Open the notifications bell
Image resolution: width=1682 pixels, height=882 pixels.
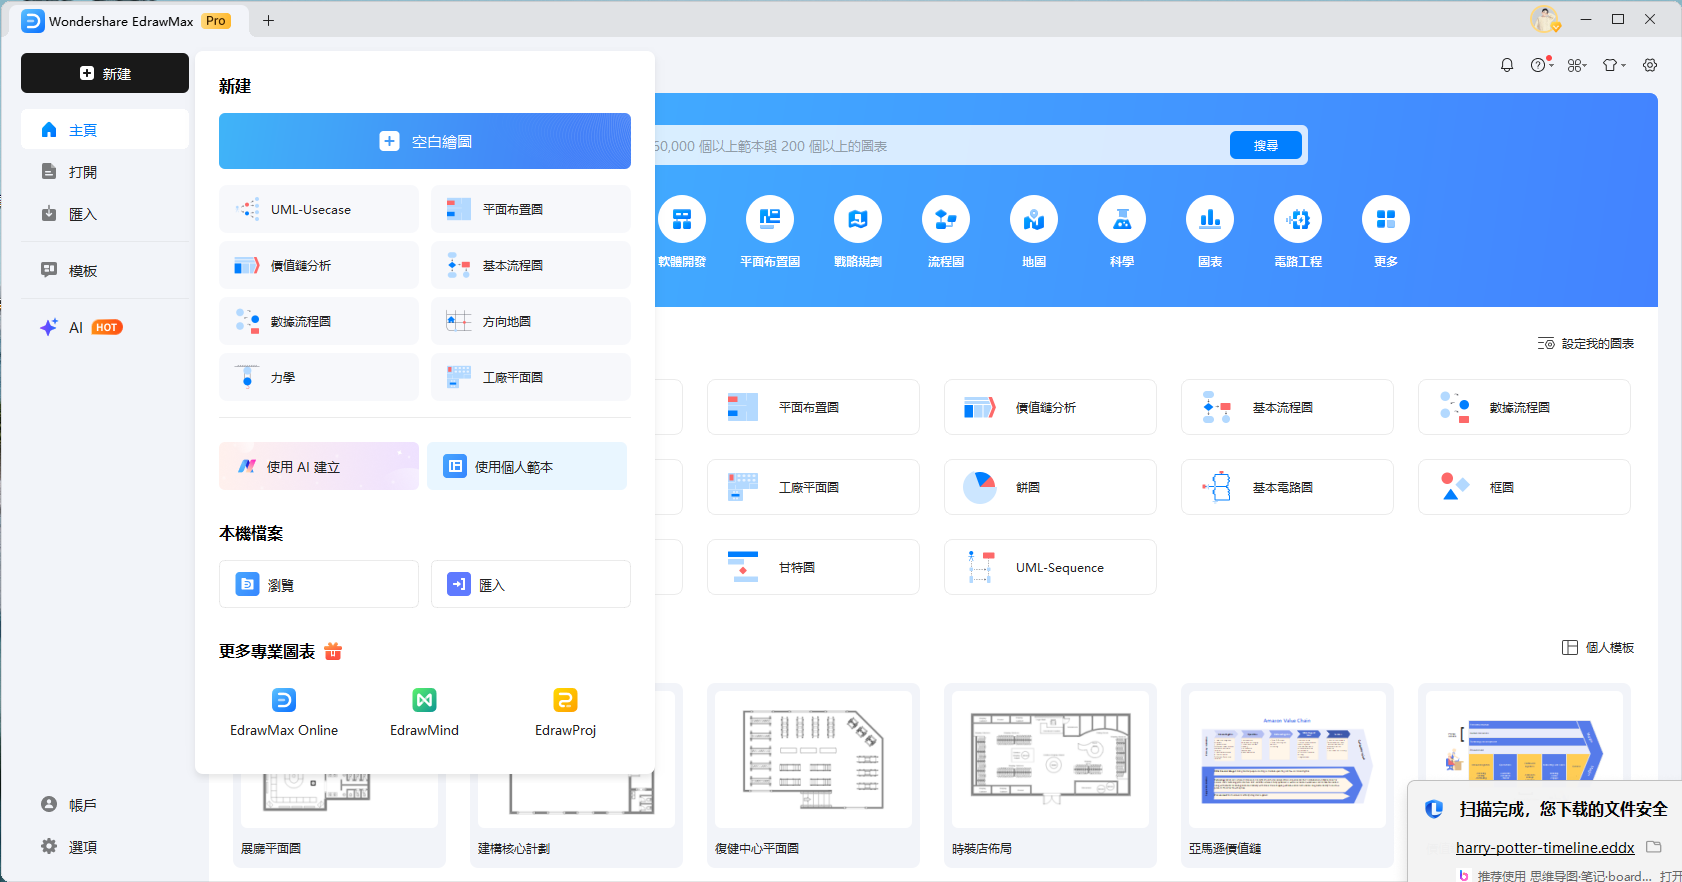(x=1507, y=65)
